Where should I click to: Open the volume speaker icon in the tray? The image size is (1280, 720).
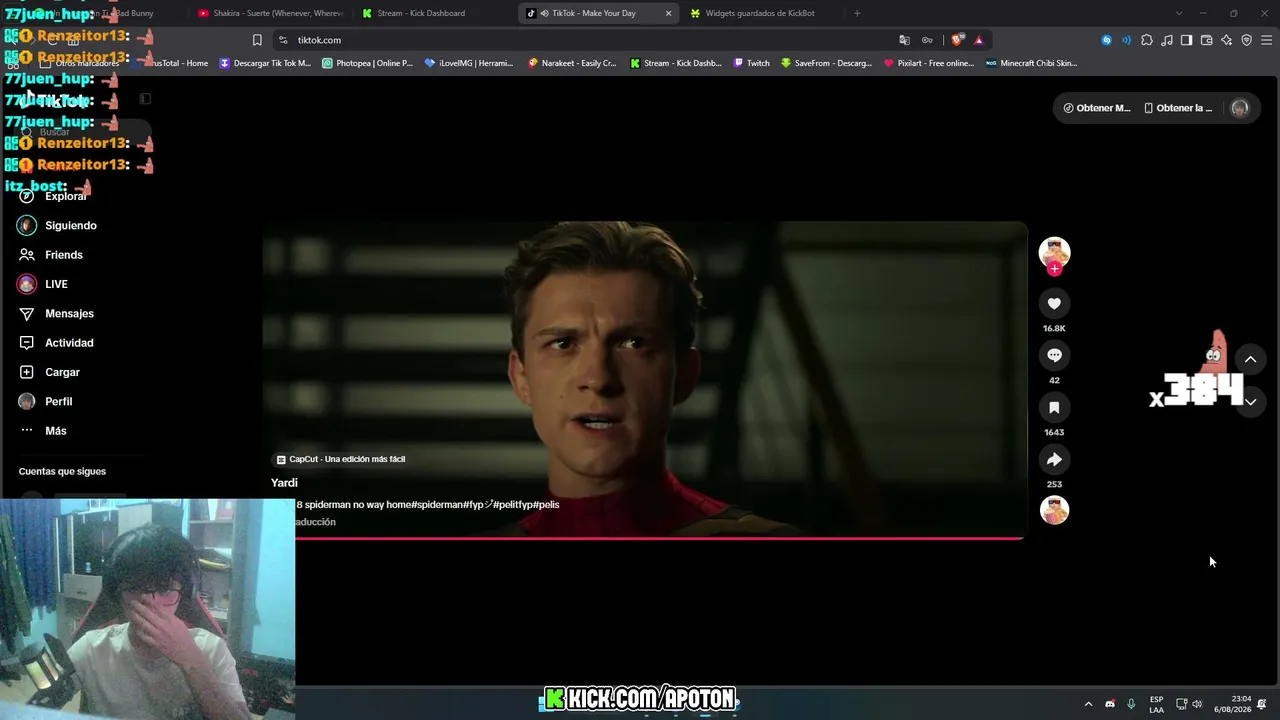(x=1197, y=704)
